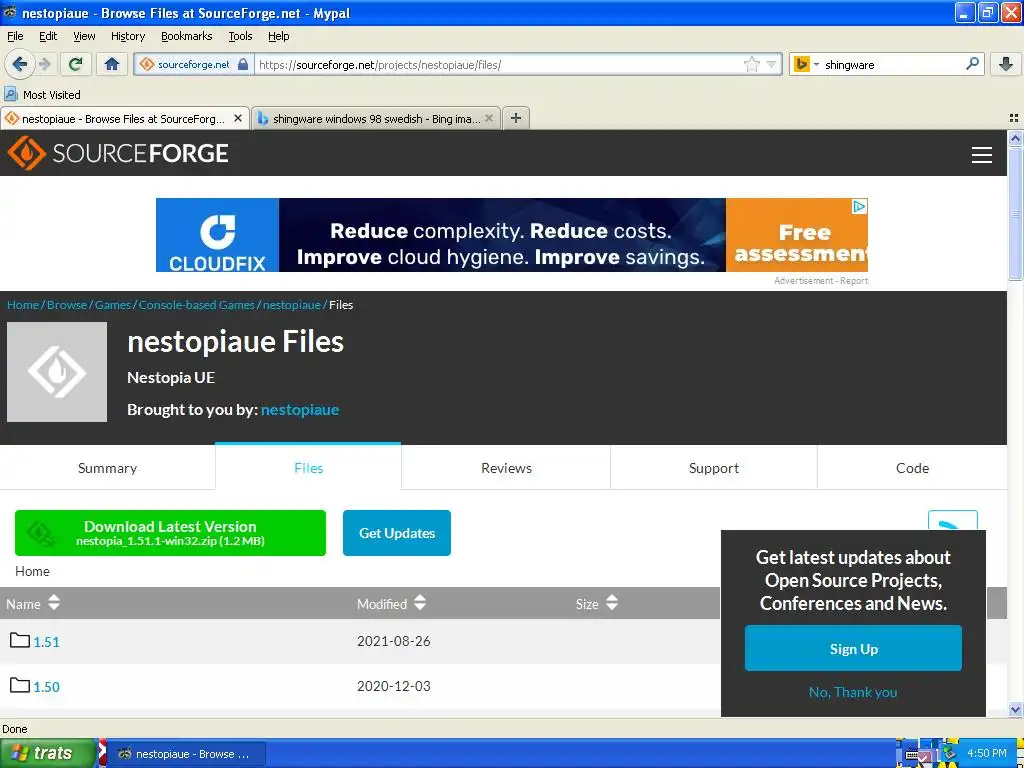This screenshot has height=768, width=1024.
Task: Click the padlock site security icon
Action: coord(243,64)
